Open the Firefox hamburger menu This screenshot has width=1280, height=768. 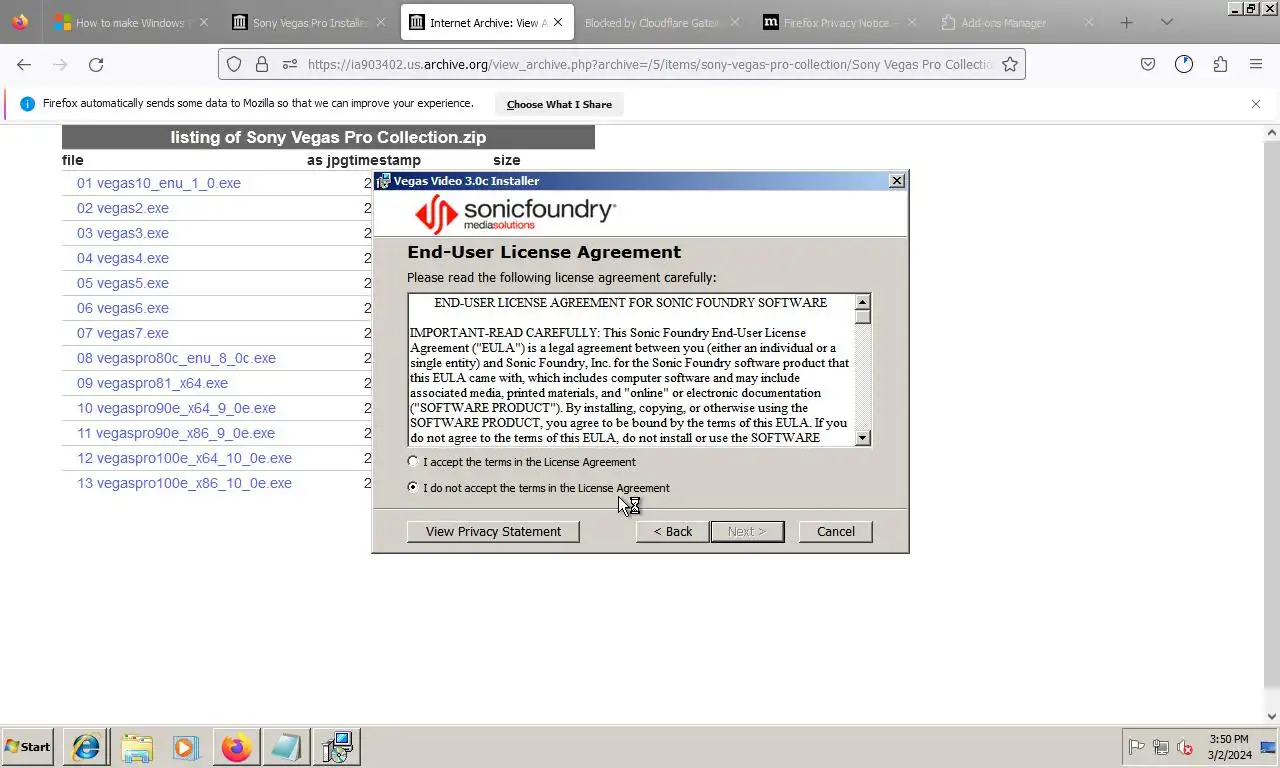click(x=1256, y=65)
